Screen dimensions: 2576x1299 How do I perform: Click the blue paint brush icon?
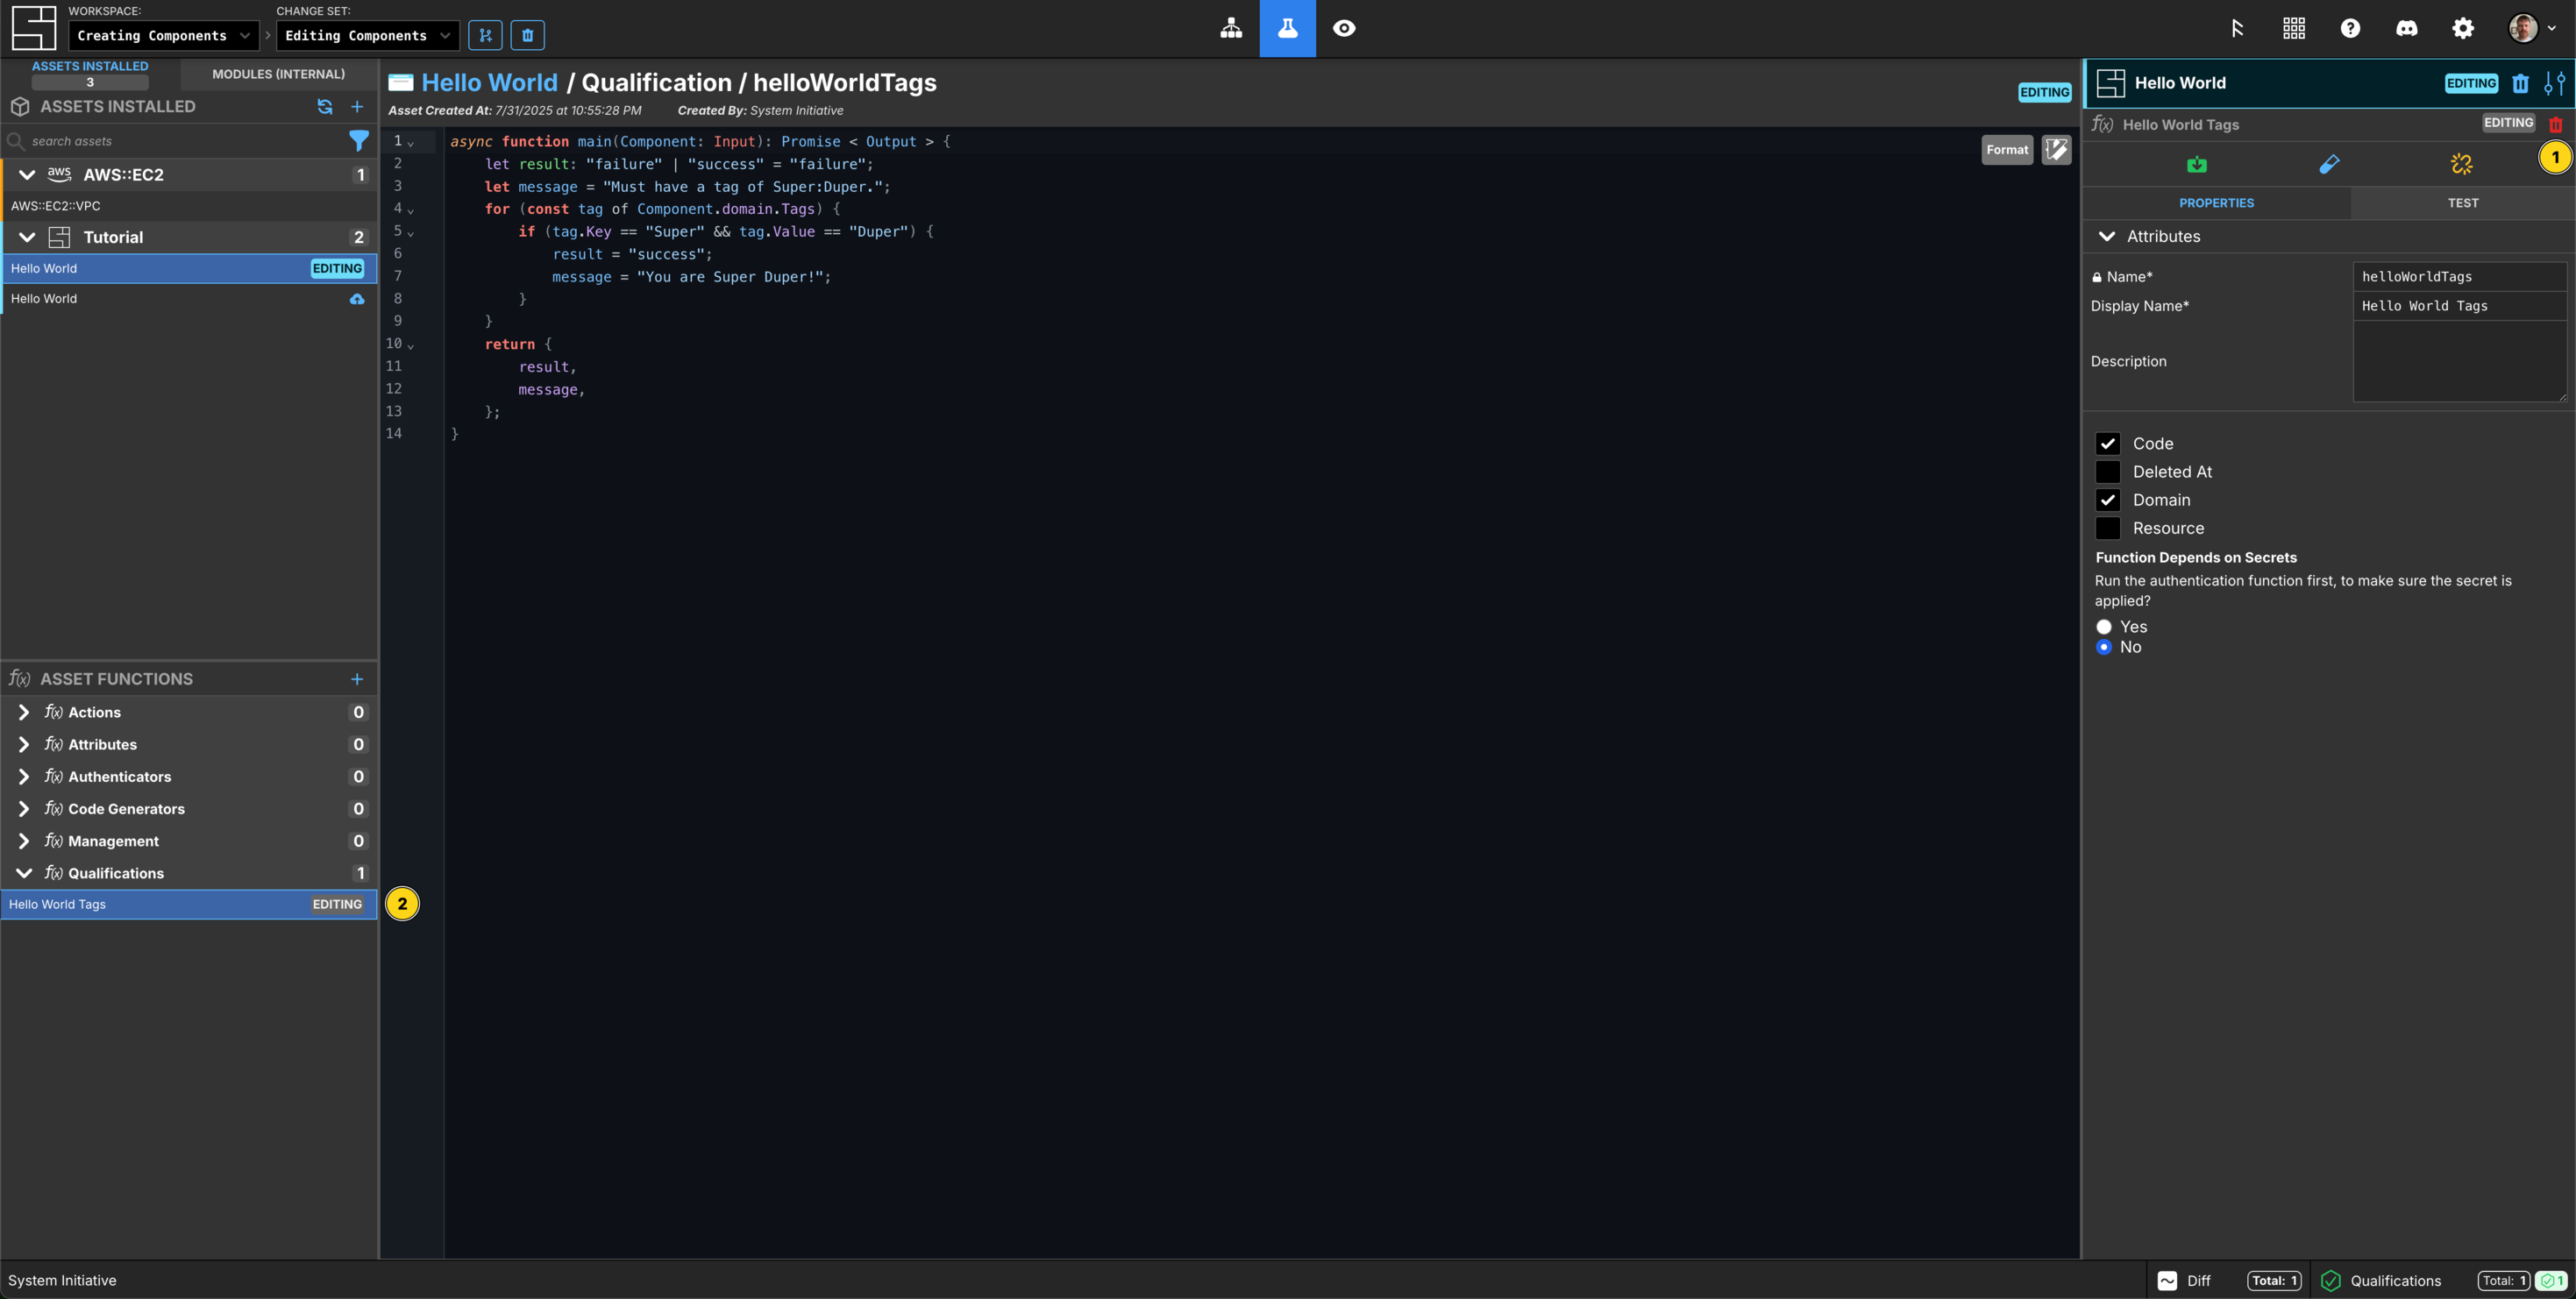pos(2329,164)
